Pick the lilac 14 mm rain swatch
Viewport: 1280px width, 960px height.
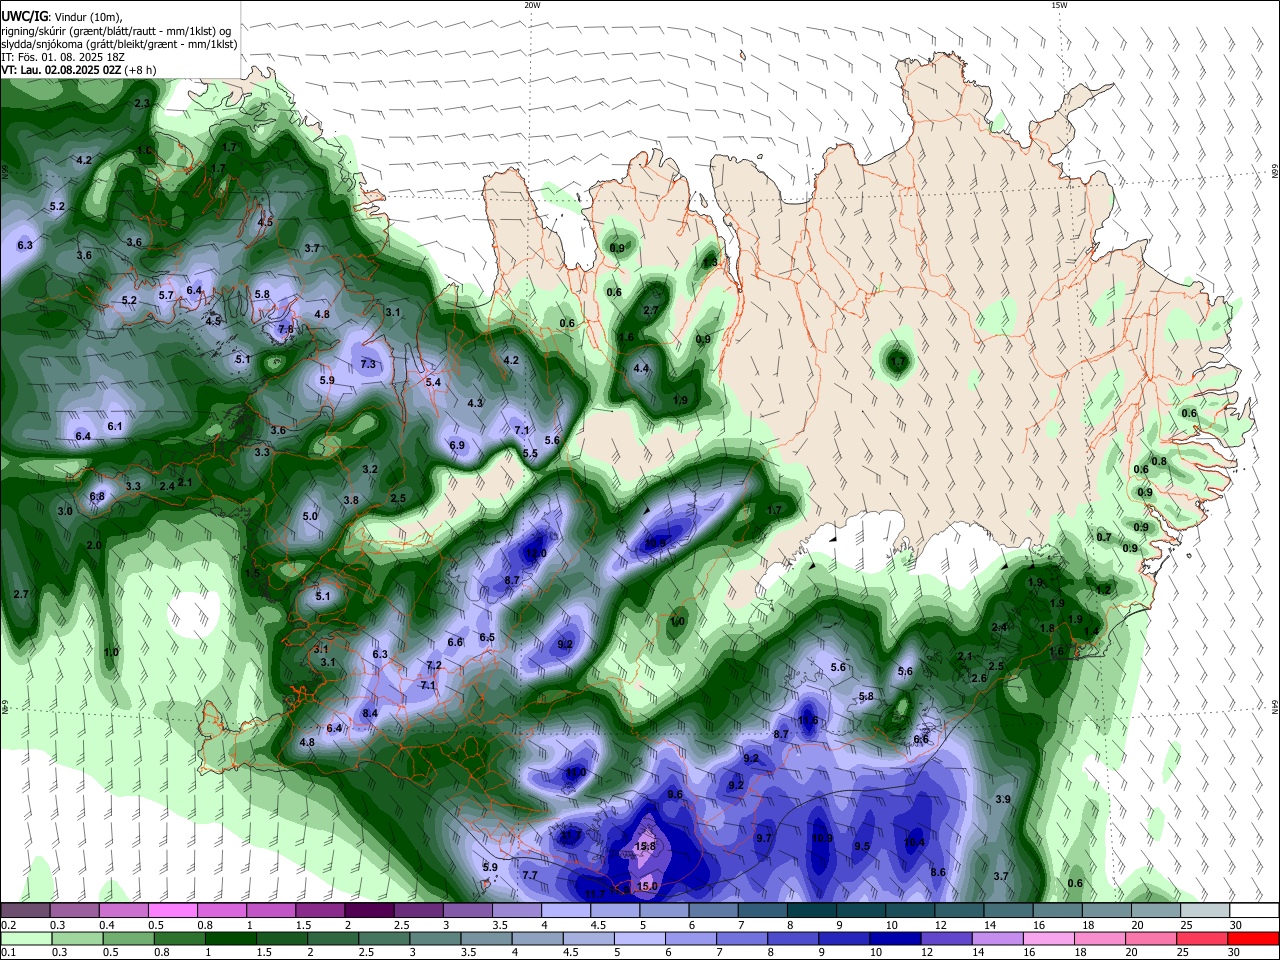pos(997,939)
